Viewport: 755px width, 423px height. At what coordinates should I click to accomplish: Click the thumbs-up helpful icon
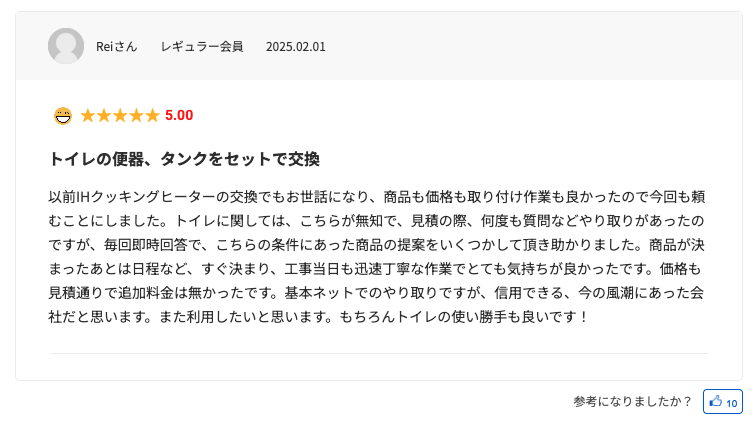tap(715, 402)
